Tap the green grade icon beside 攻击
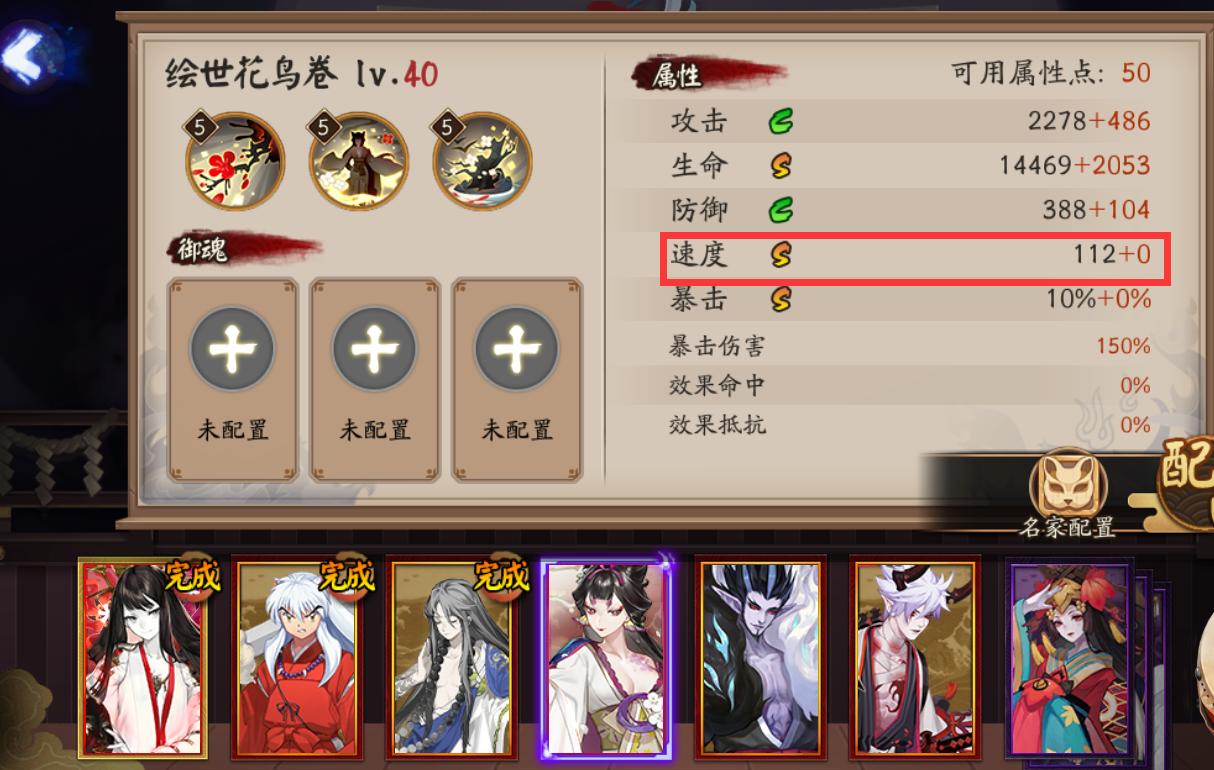 click(781, 122)
